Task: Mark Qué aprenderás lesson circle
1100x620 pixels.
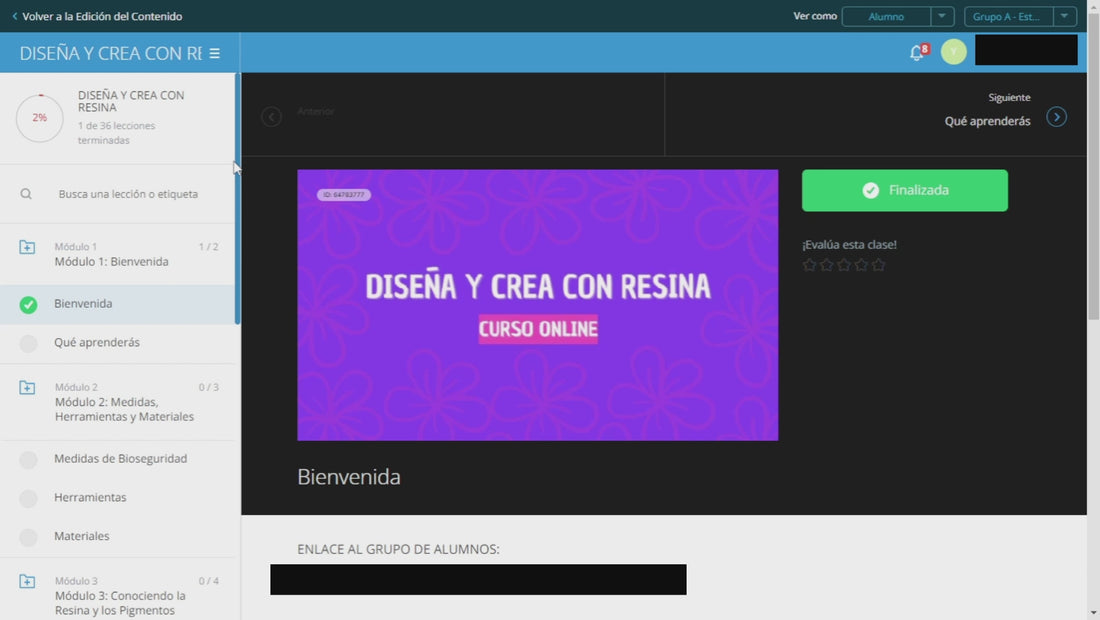Action: (28, 343)
